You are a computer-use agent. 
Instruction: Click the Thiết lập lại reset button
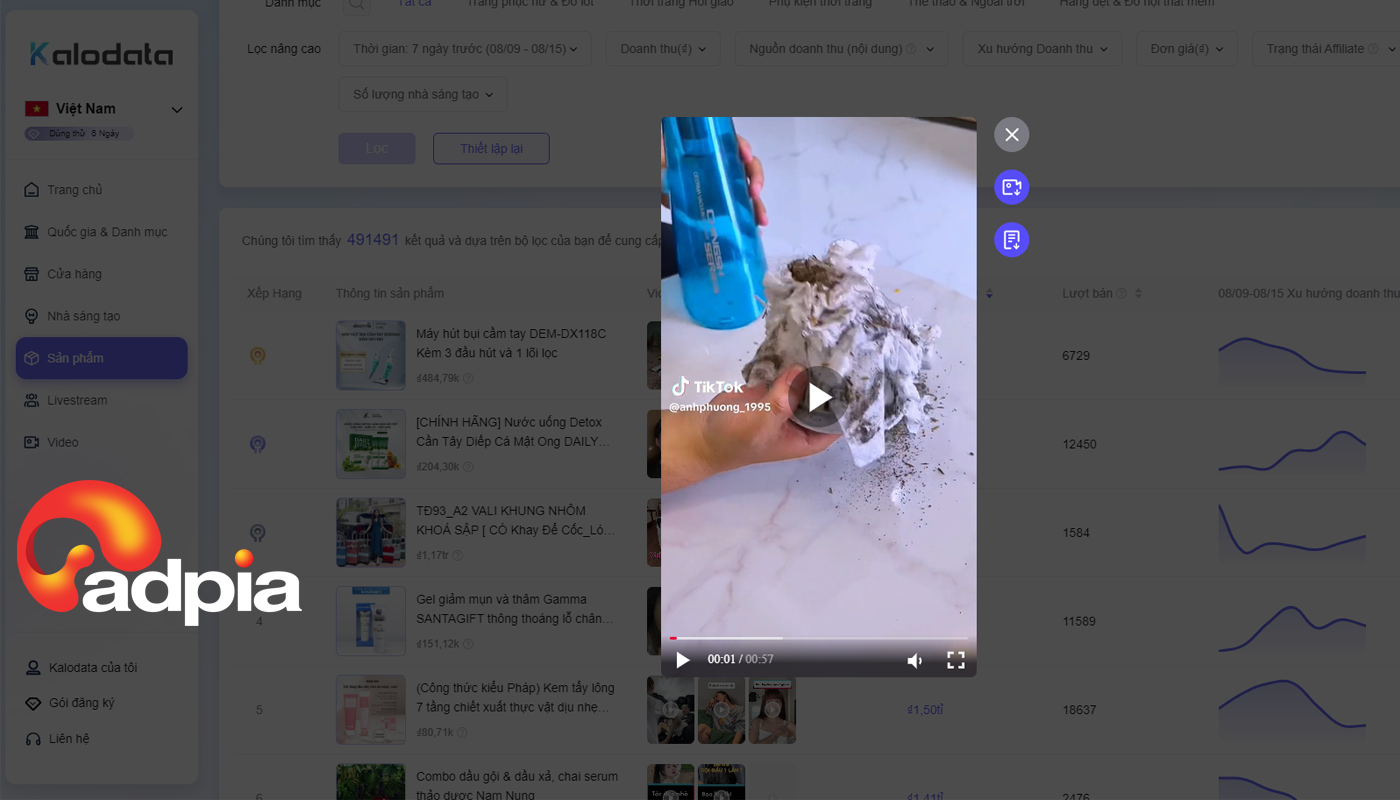[491, 149]
